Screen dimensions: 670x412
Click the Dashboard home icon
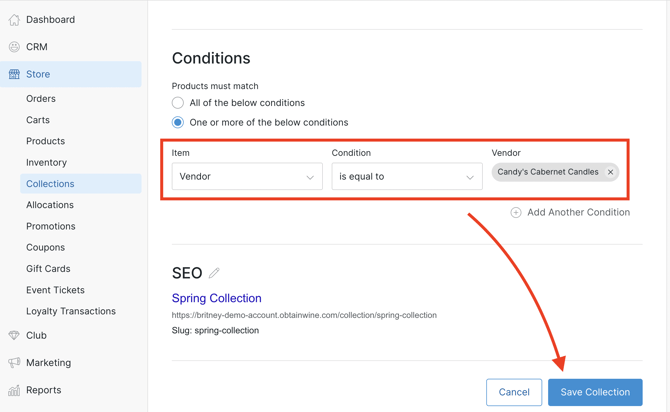[14, 20]
